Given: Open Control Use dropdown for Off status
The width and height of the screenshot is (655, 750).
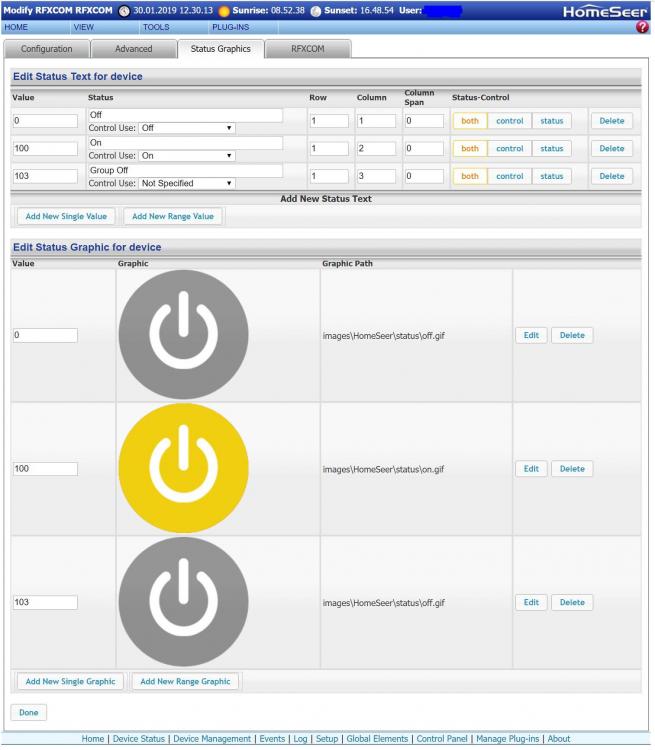Looking at the screenshot, I should pos(187,128).
